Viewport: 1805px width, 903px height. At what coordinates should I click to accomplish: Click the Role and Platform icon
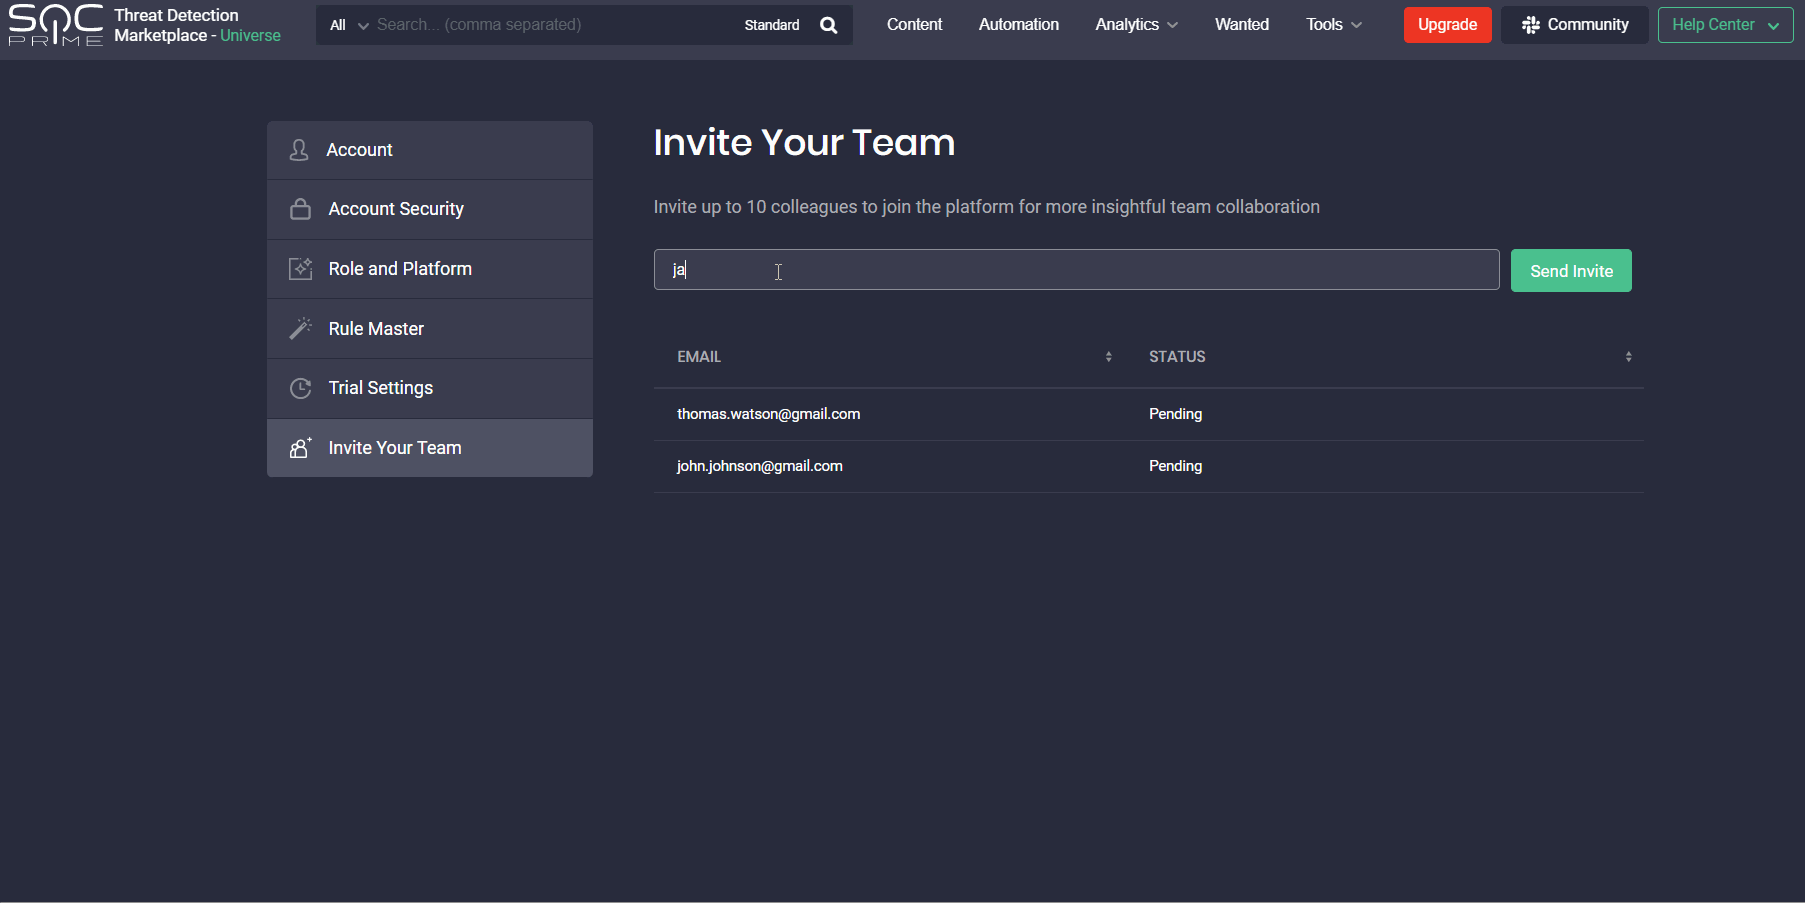click(300, 269)
